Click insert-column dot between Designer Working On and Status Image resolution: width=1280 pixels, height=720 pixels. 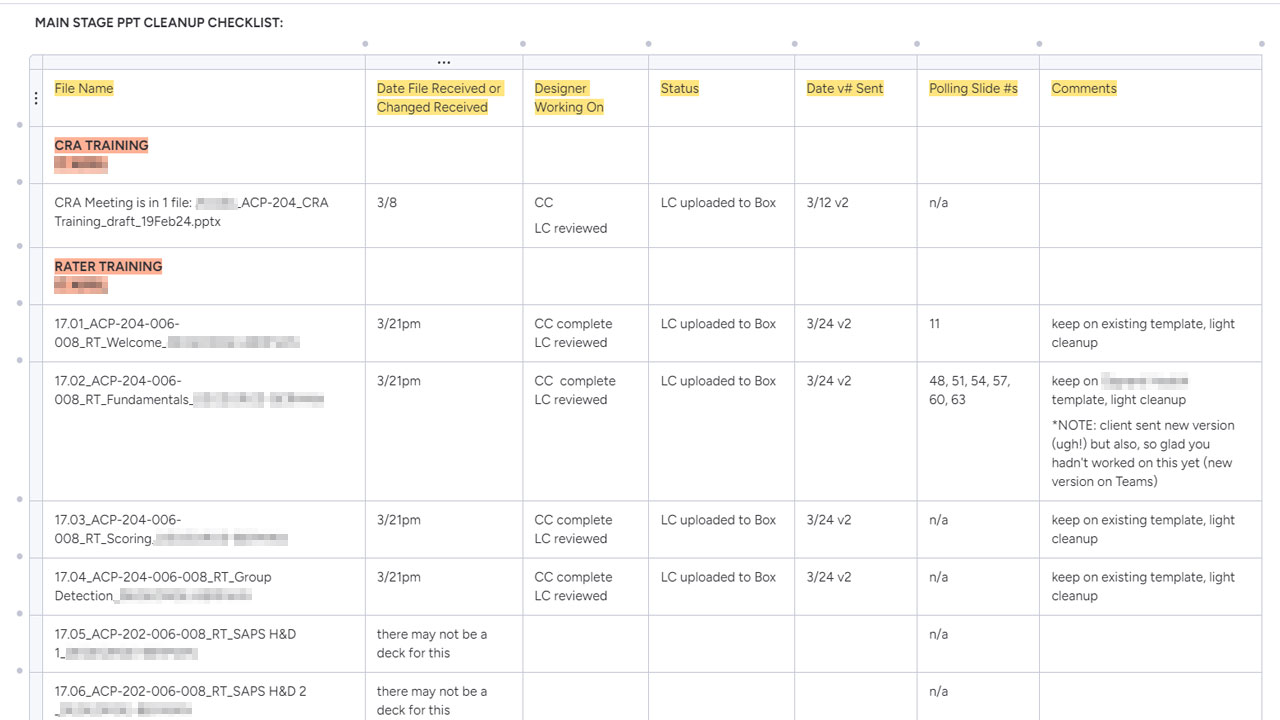point(648,44)
